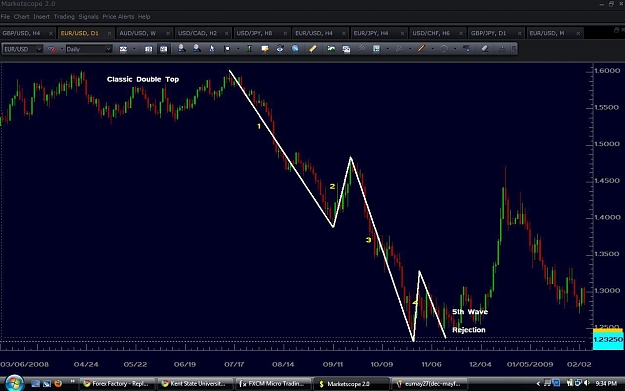
Task: Open the Daily timeframe dropdown
Action: (89, 49)
